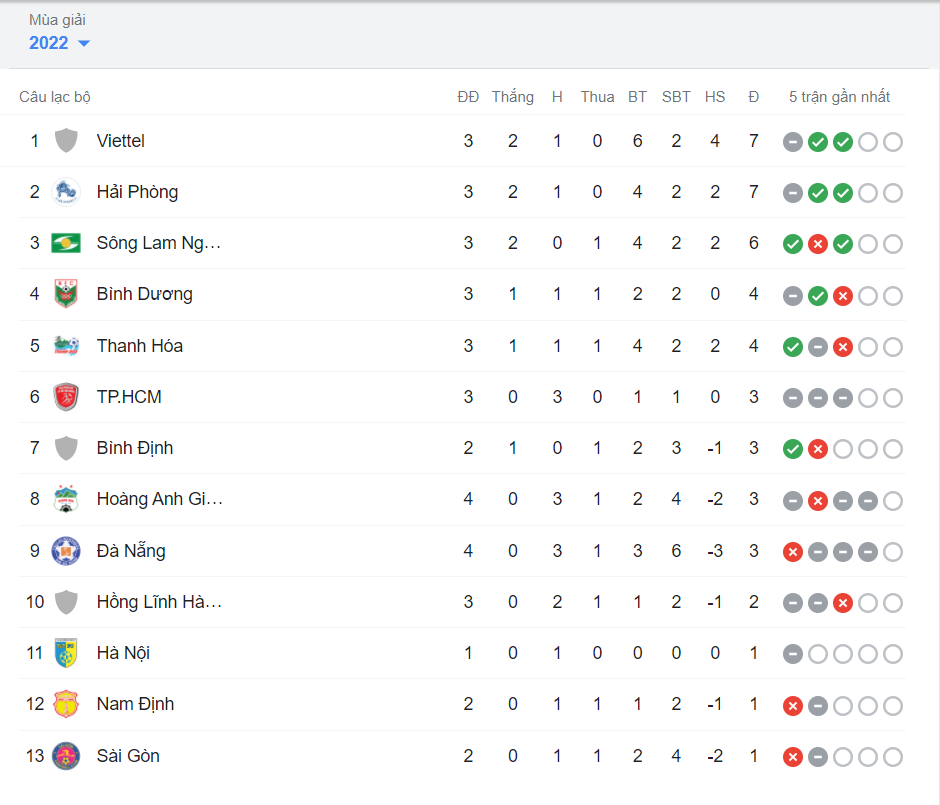Click the Viettel club crest icon
Screen dimensions: 940x805
[x=66, y=141]
